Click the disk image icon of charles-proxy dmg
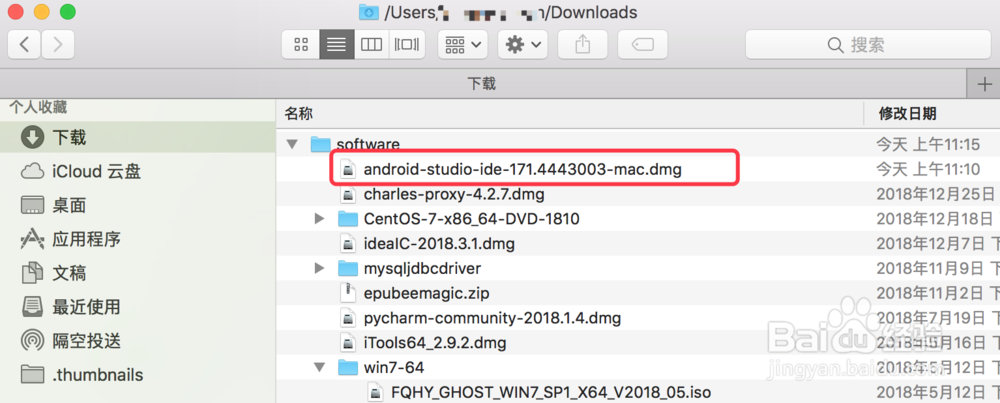1000x403 pixels. (348, 194)
